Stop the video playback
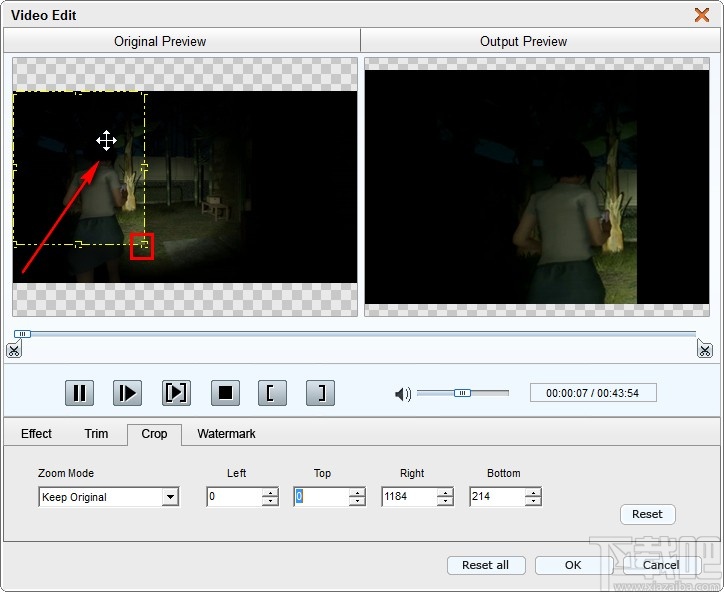This screenshot has height=592, width=724. point(226,393)
